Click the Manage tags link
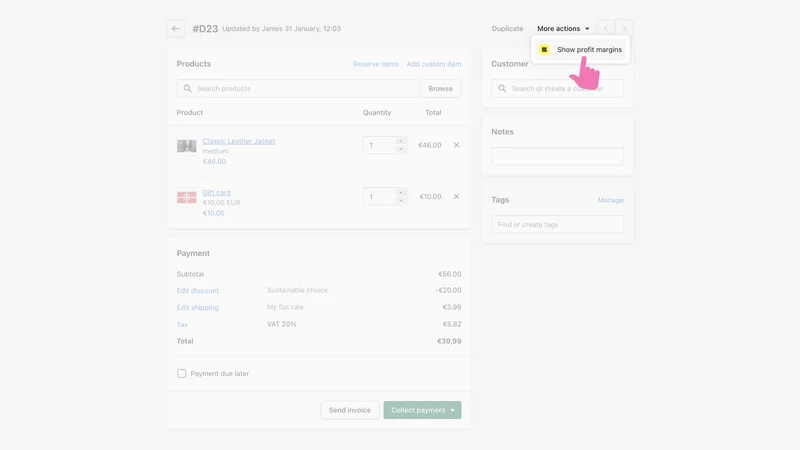This screenshot has width=800, height=450. tap(610, 200)
